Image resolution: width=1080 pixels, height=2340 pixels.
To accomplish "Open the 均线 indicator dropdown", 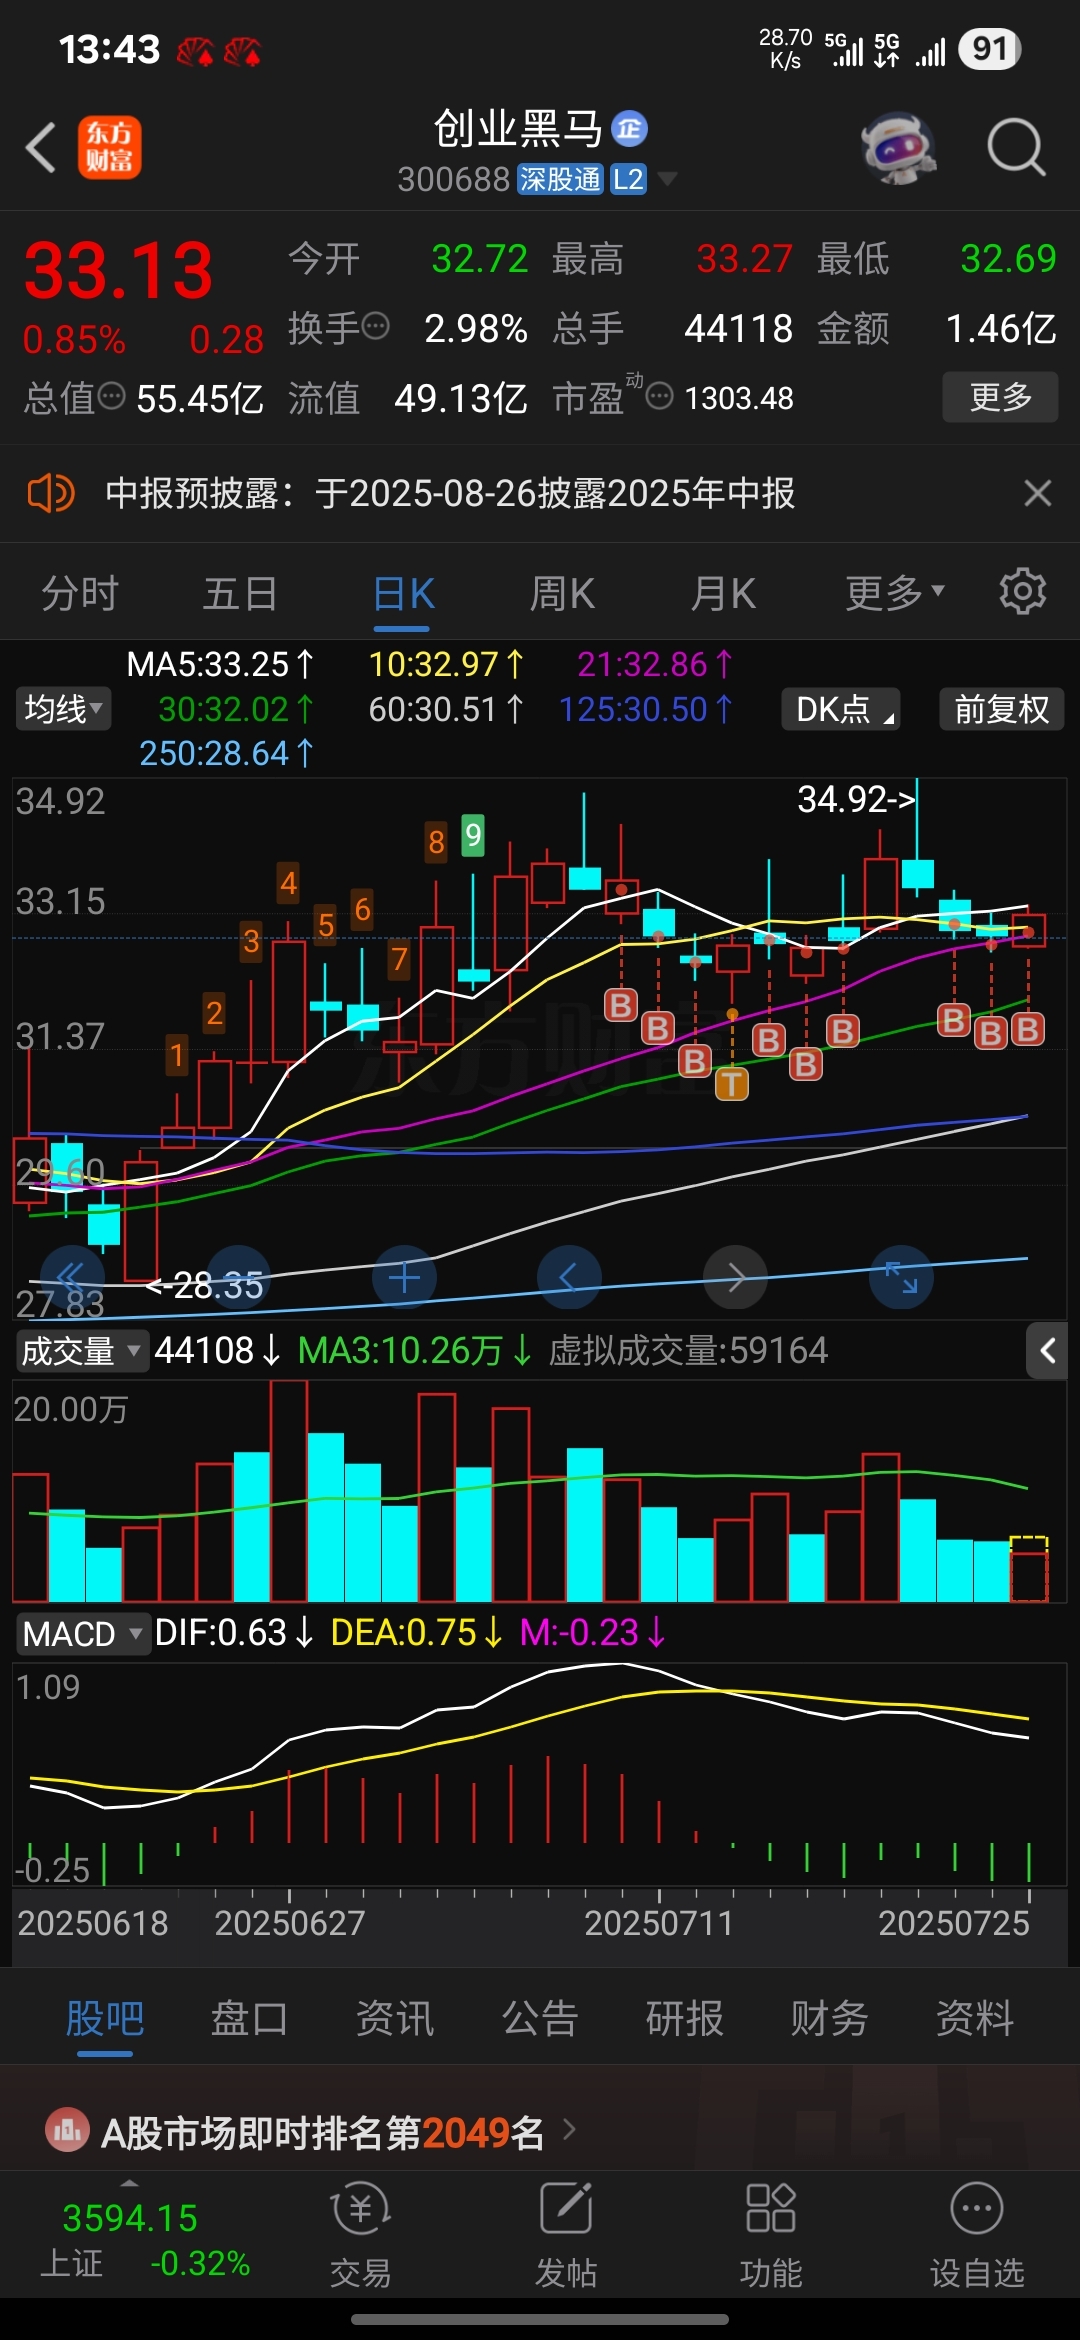I will pos(63,709).
